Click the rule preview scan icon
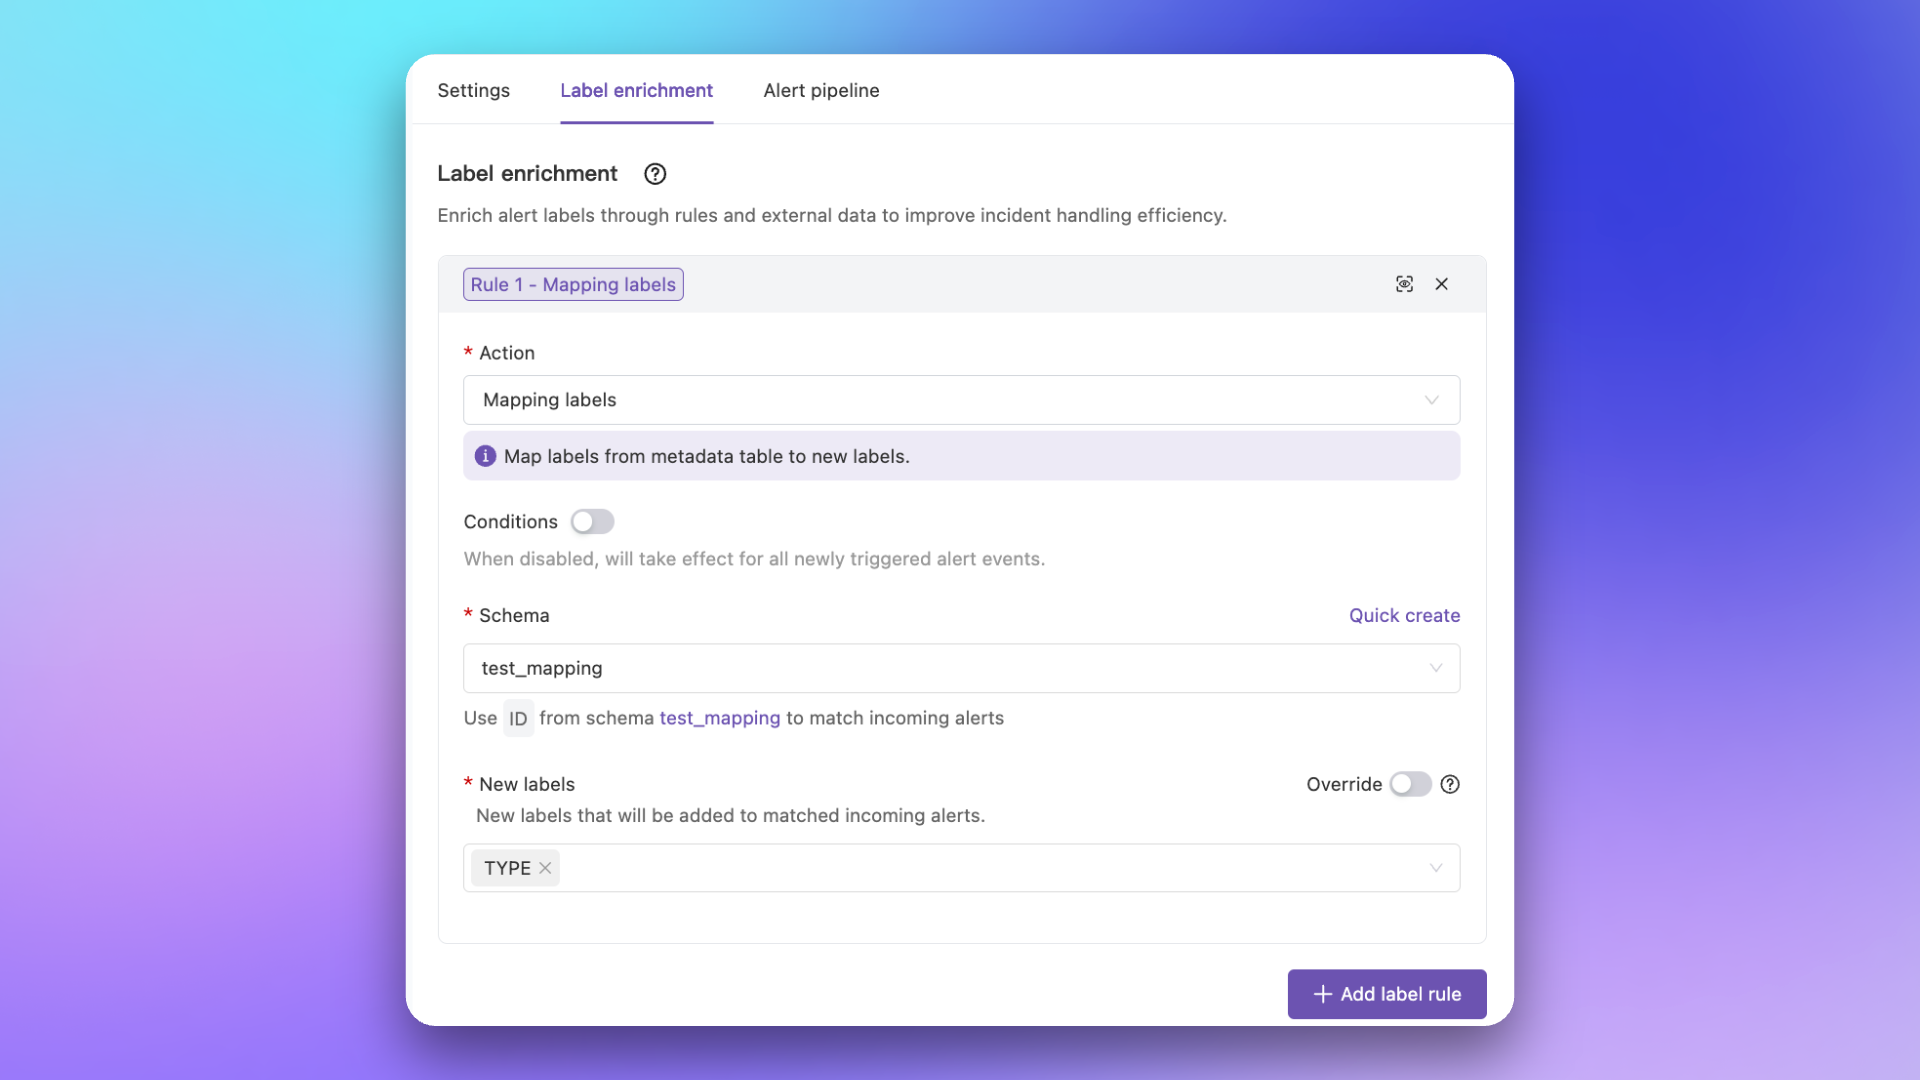 (x=1404, y=284)
